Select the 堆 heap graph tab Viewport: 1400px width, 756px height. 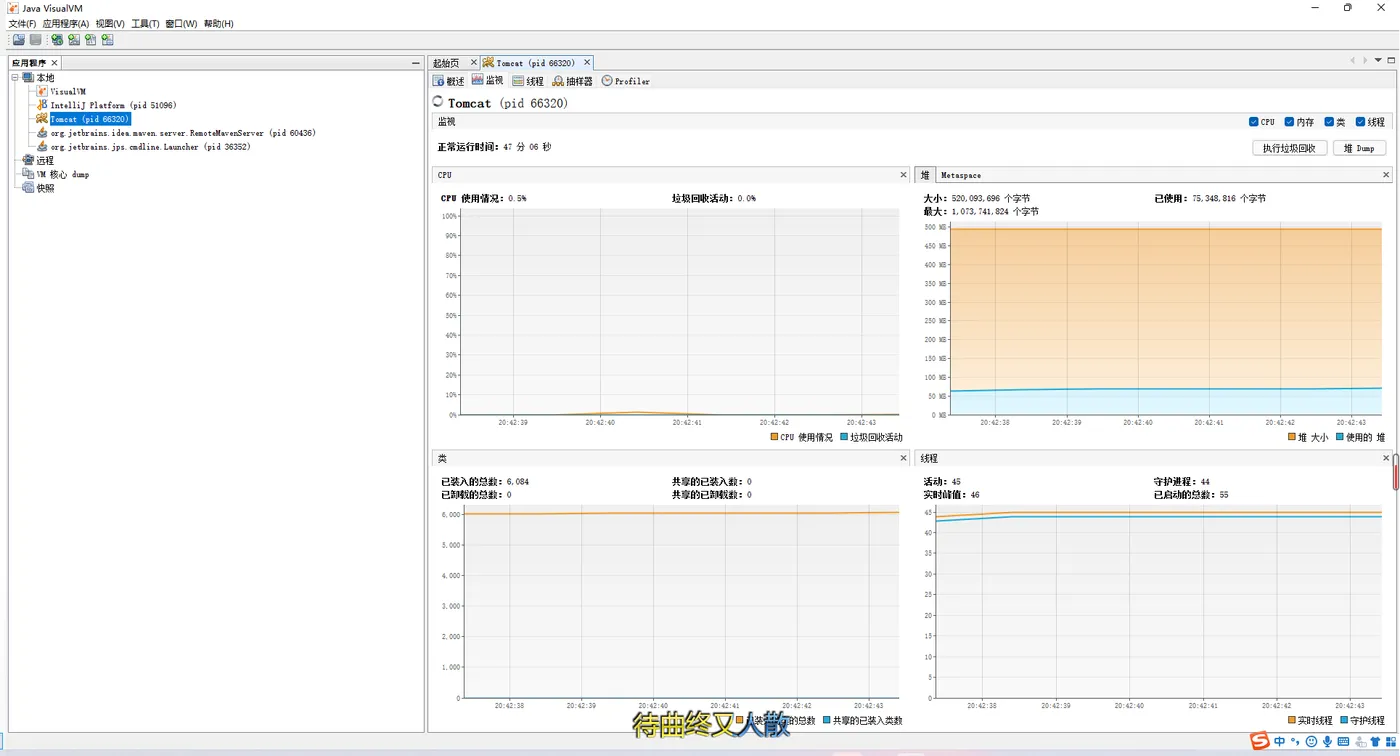[x=925, y=175]
